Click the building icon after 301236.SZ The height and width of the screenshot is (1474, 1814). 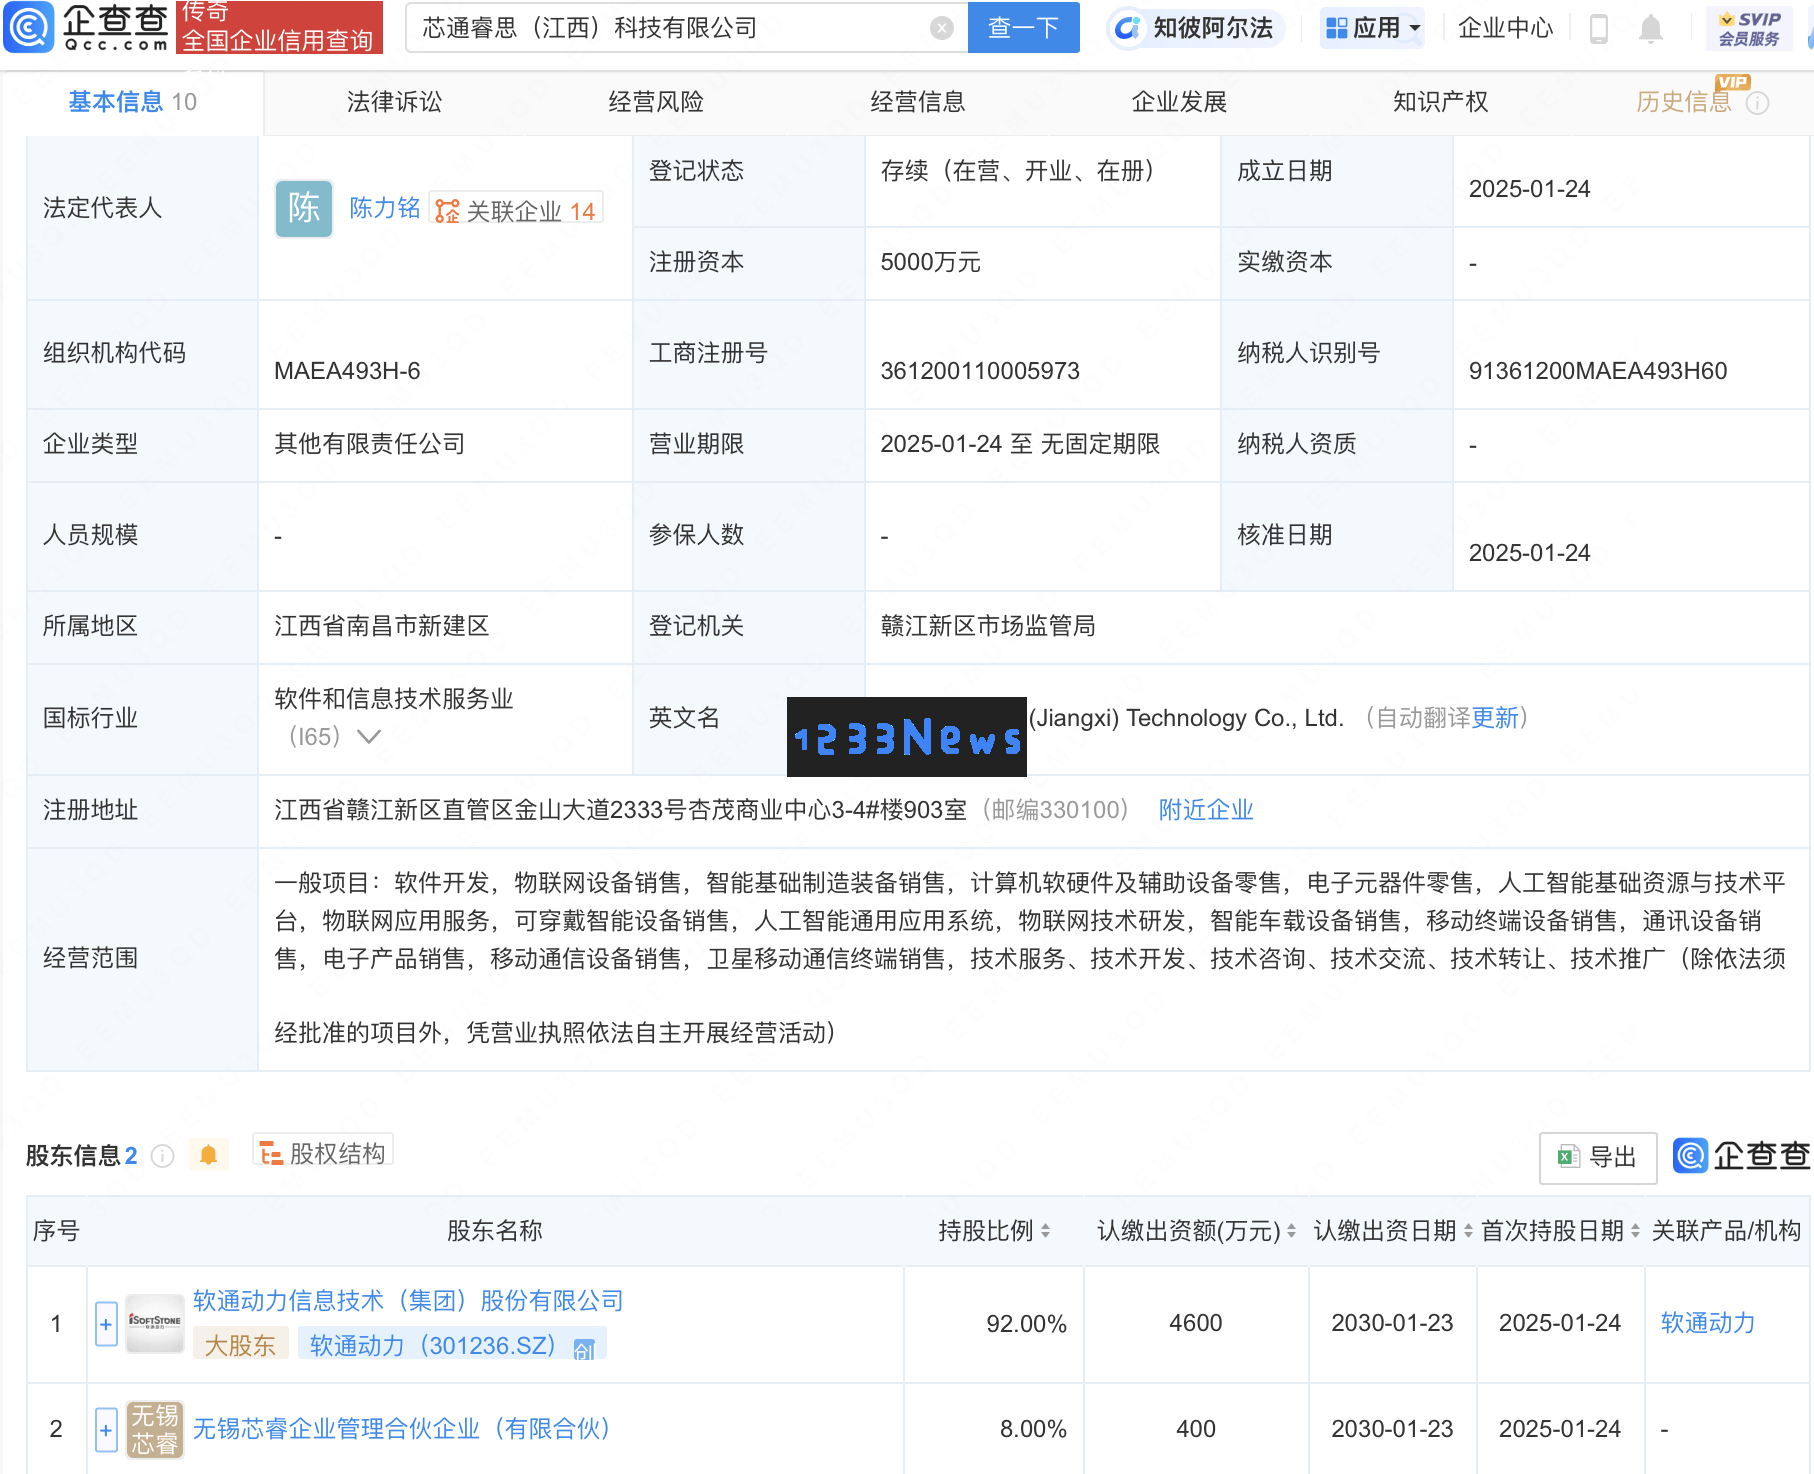(584, 1349)
